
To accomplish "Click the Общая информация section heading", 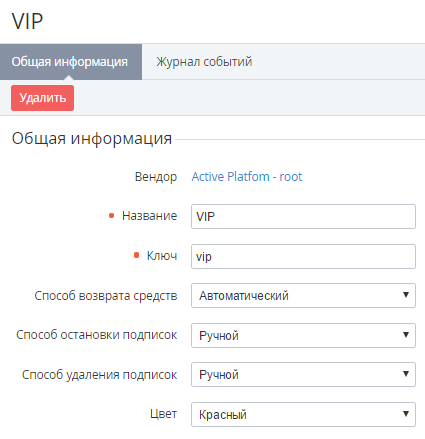I will coord(92,138).
